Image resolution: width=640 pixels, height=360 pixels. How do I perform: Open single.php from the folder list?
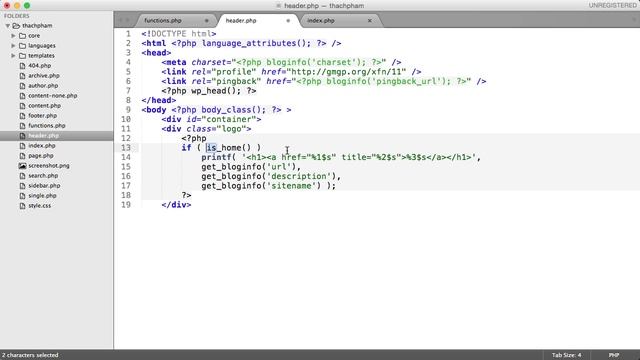[42, 196]
